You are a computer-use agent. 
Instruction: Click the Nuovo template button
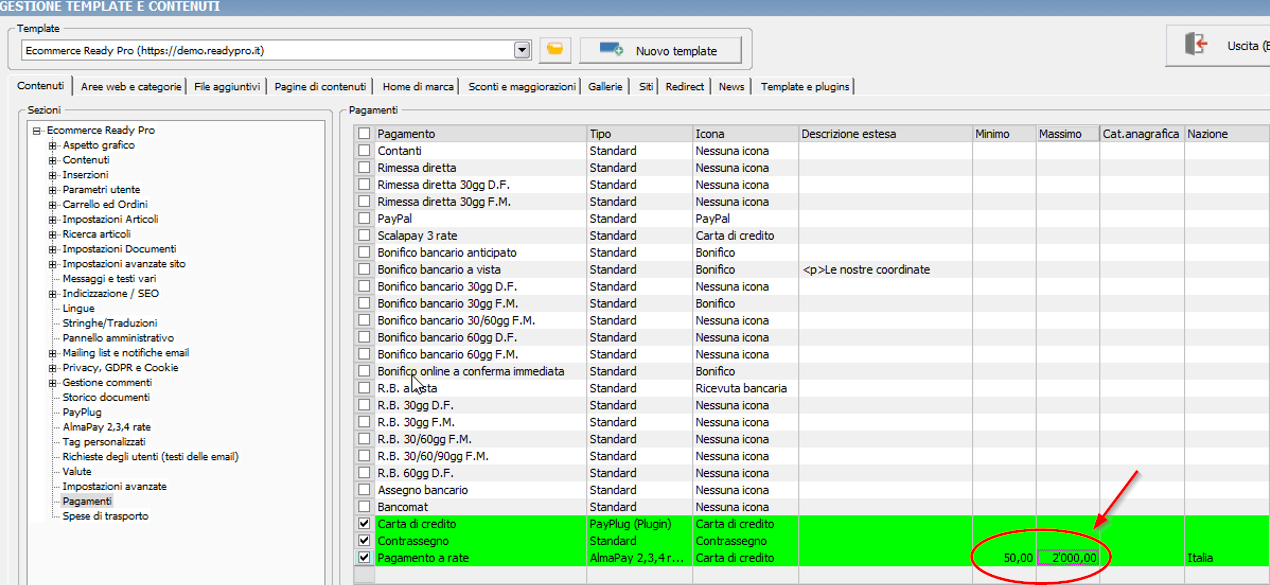pos(662,50)
